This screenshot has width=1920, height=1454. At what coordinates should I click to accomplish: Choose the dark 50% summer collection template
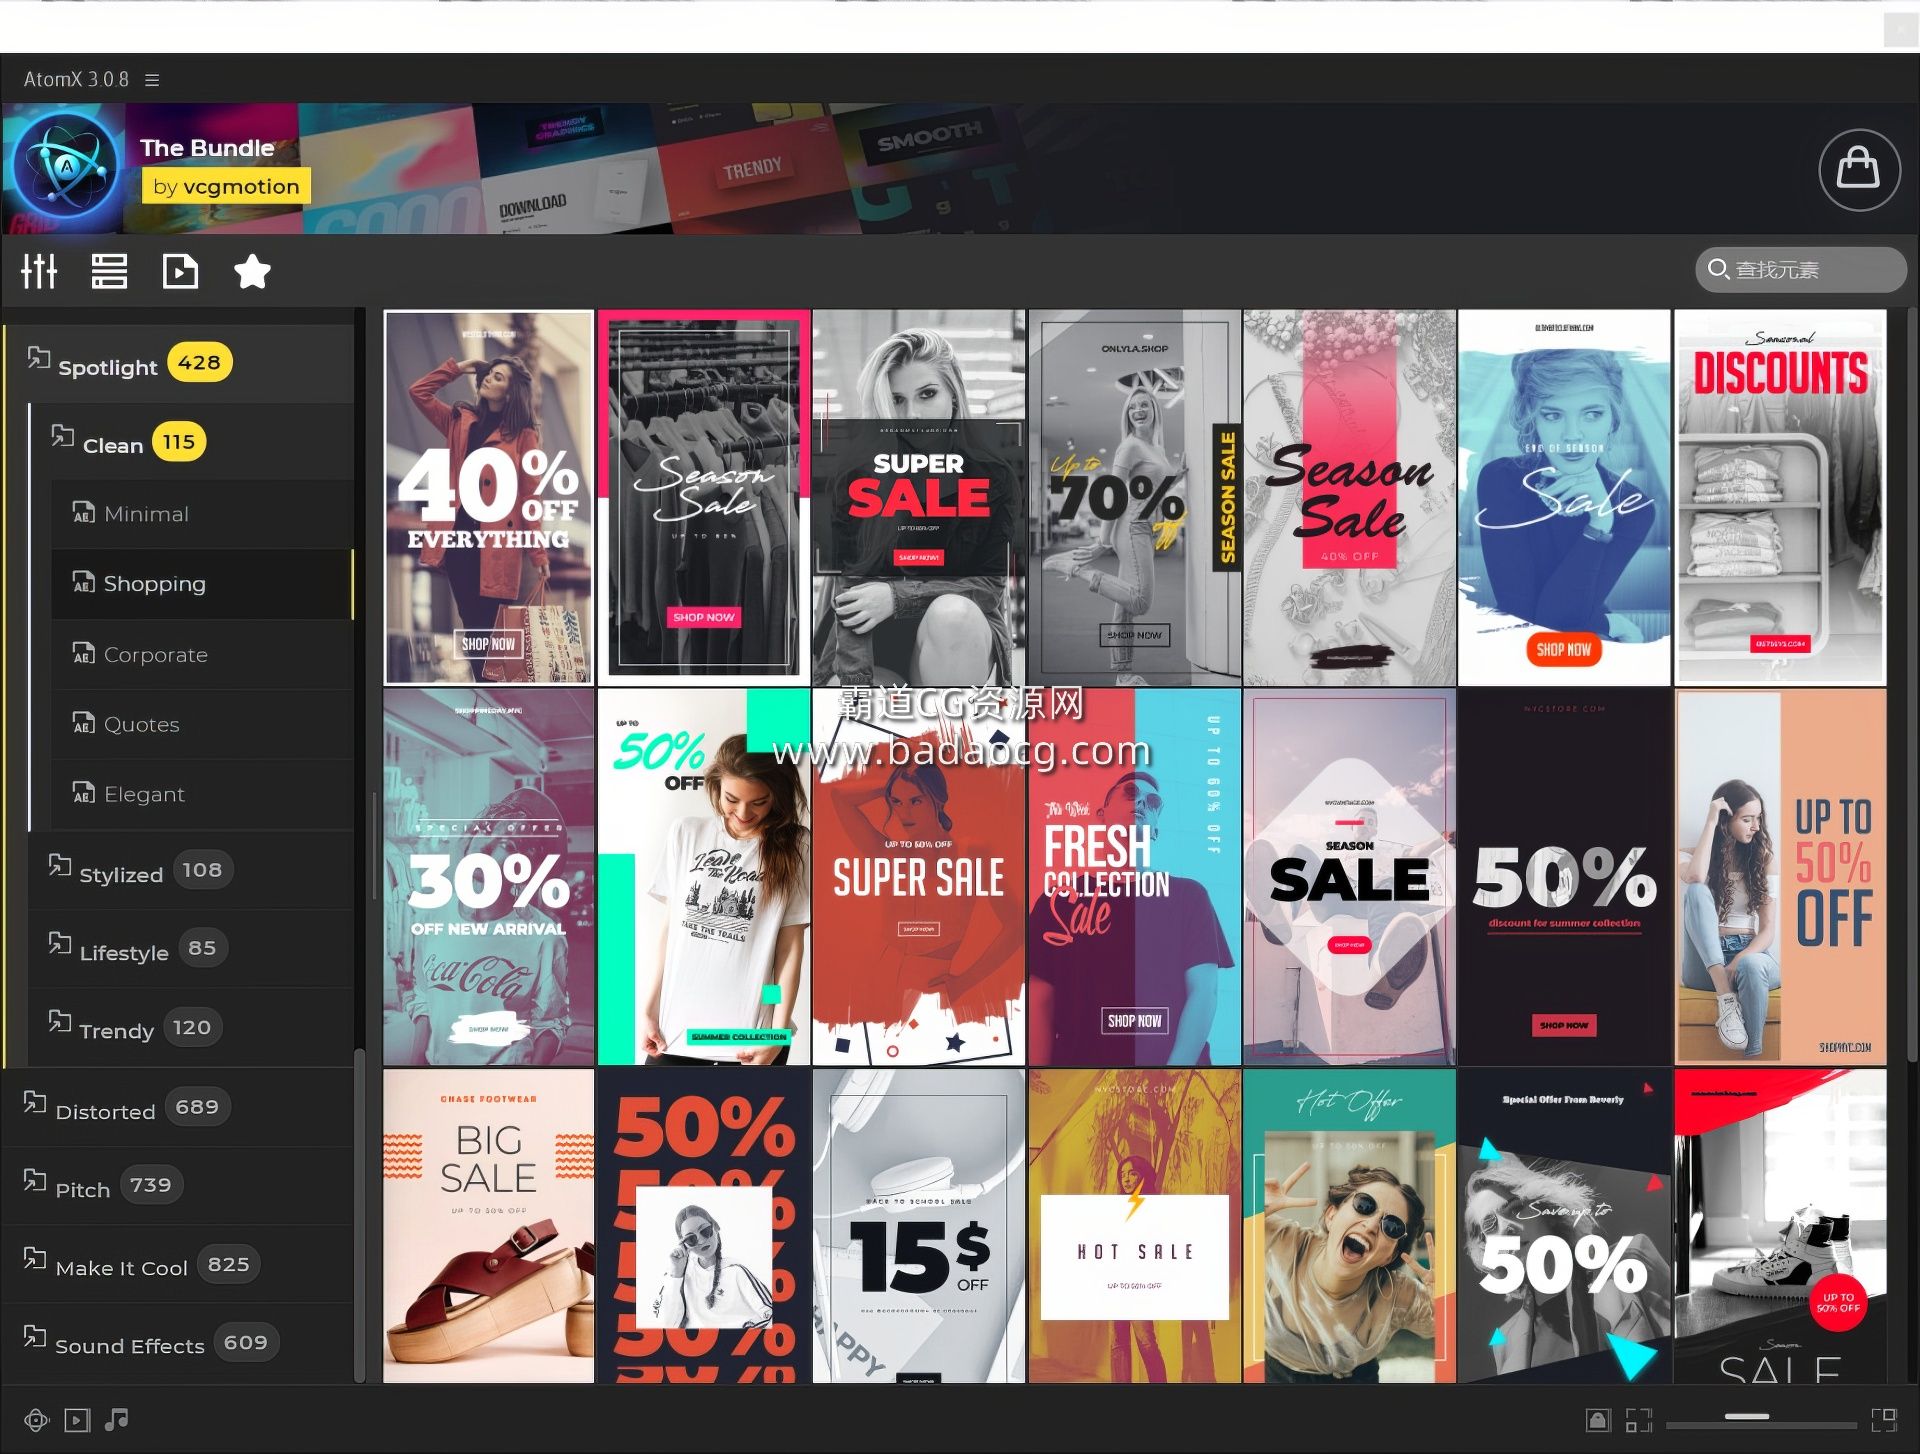(1565, 877)
